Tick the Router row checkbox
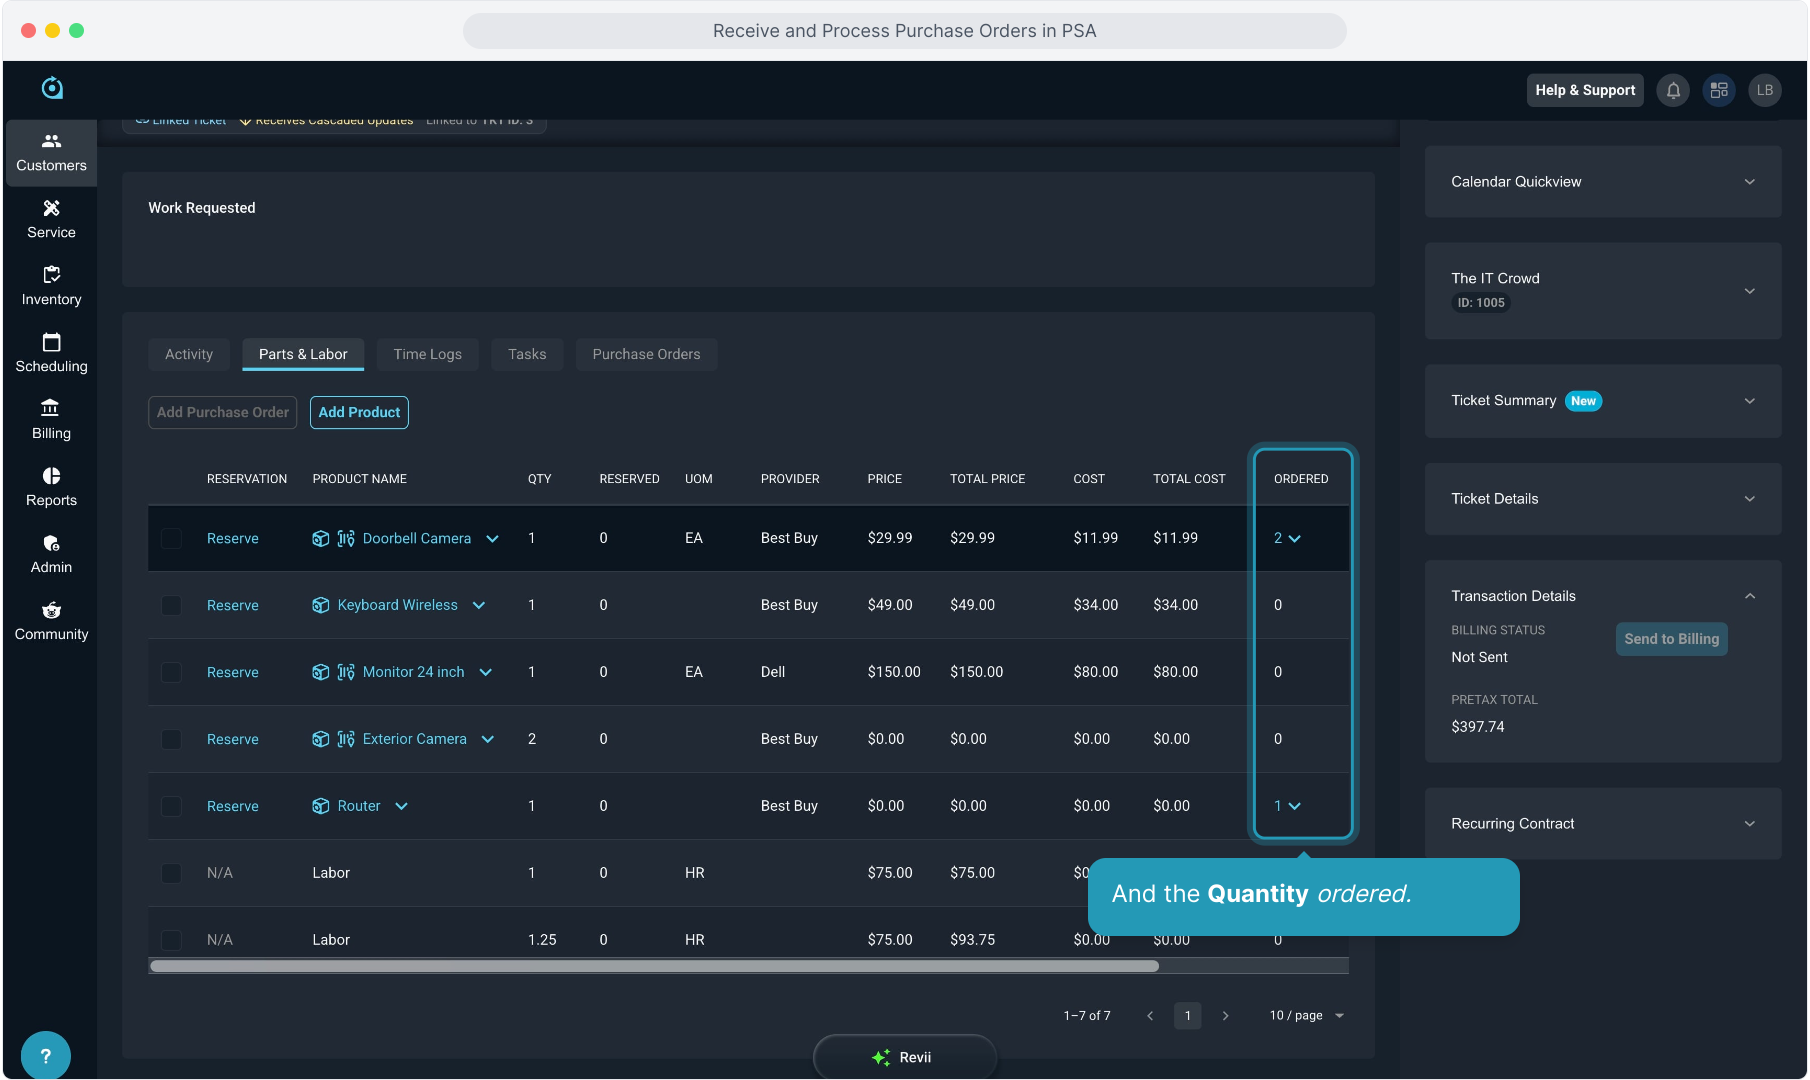The width and height of the screenshot is (1810, 1080). (x=171, y=807)
